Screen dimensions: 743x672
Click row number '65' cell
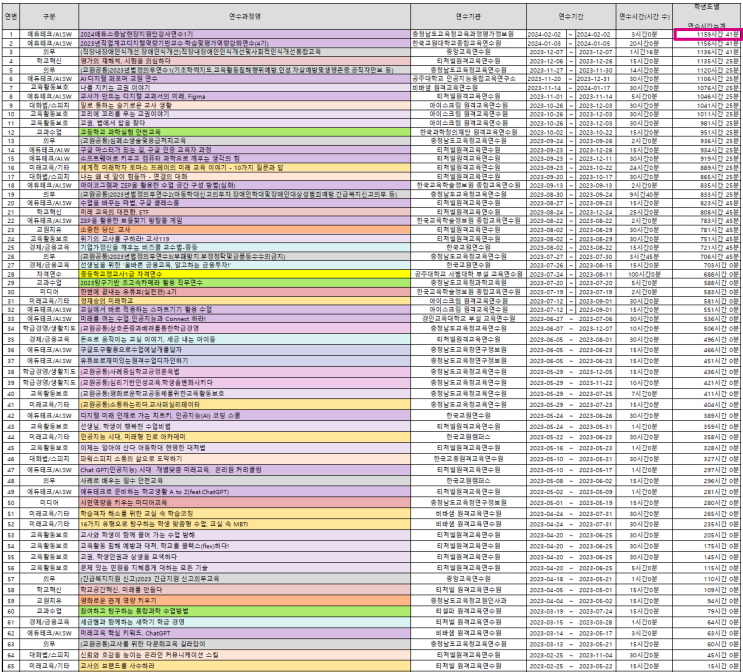10,665
